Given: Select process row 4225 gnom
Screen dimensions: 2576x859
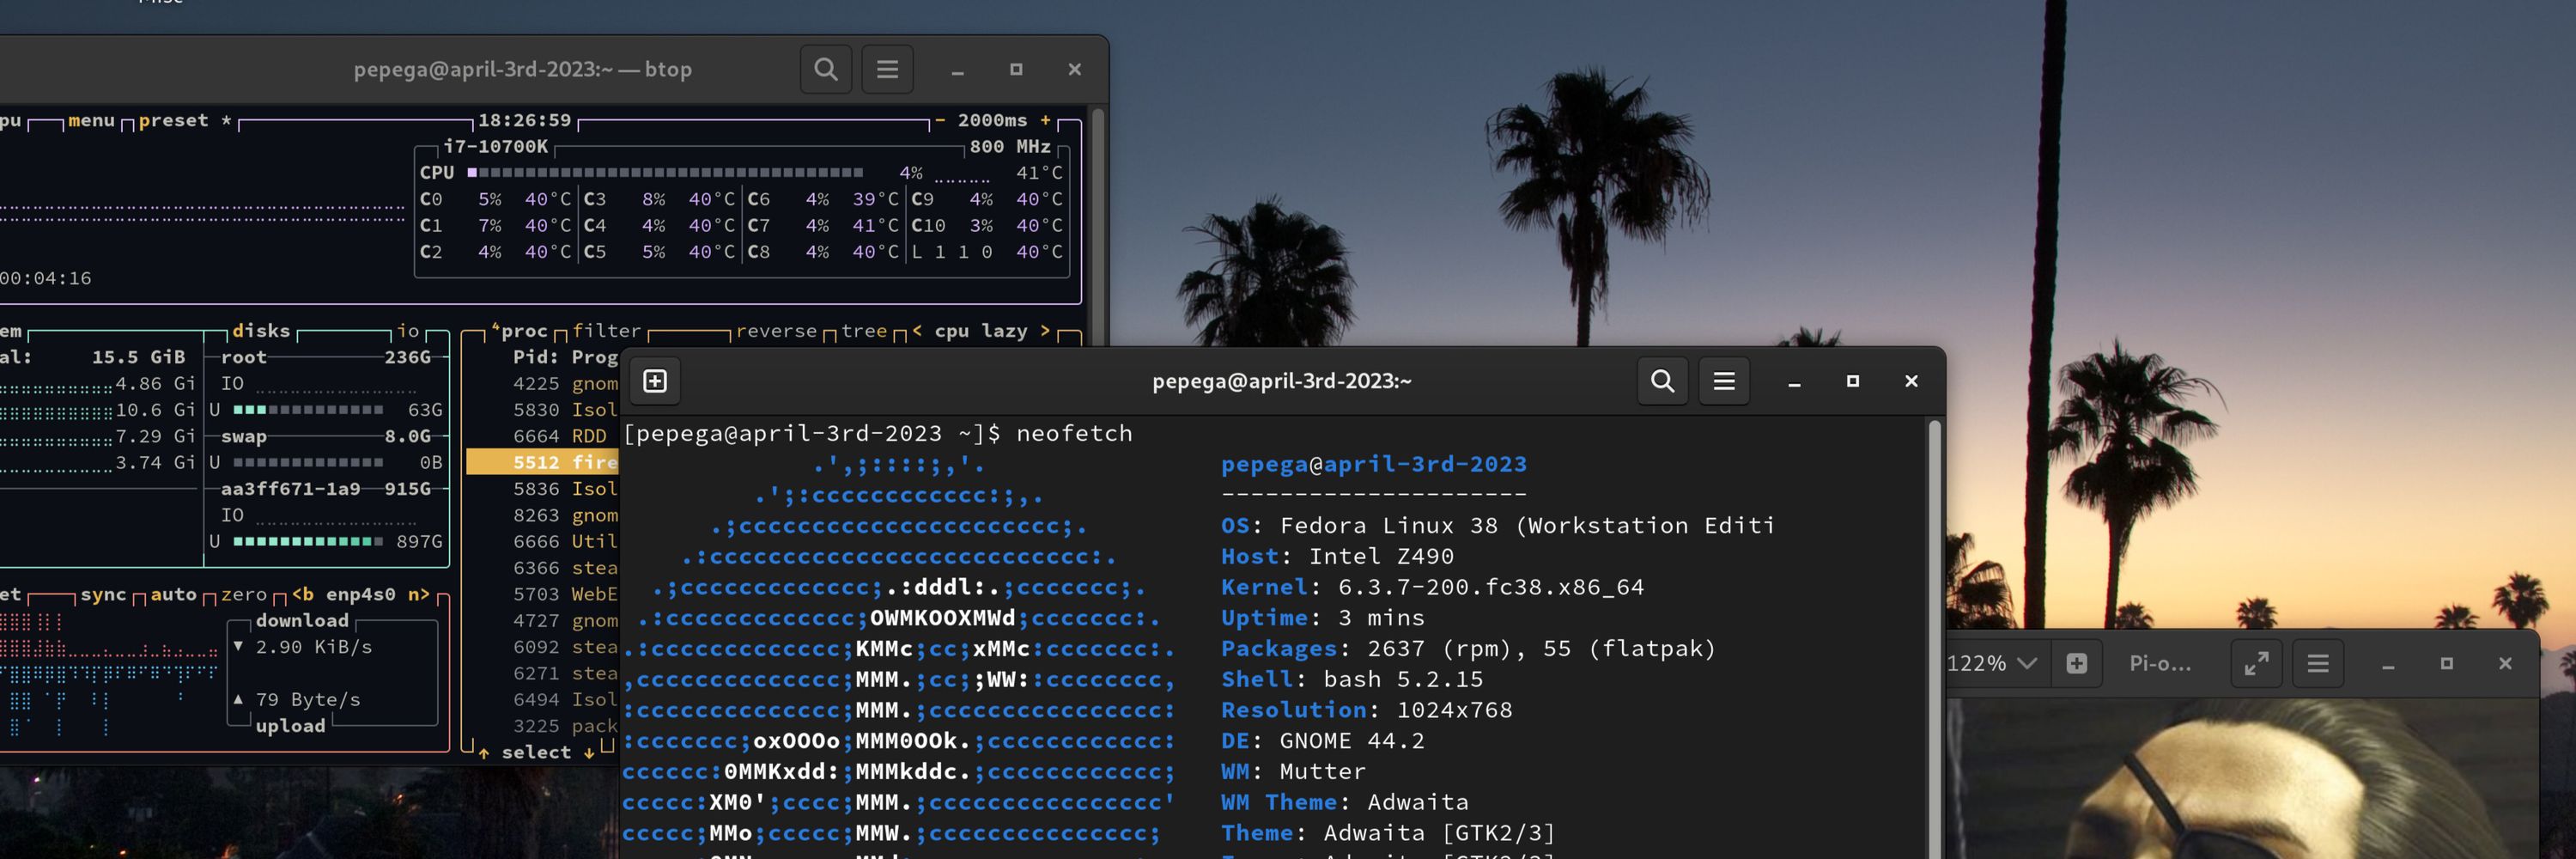Looking at the screenshot, I should point(543,383).
